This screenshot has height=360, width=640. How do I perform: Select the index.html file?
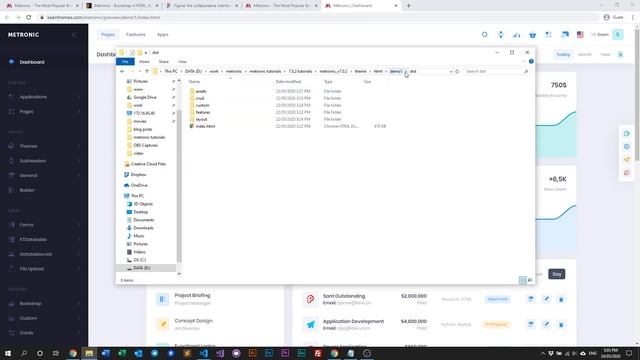(205, 126)
